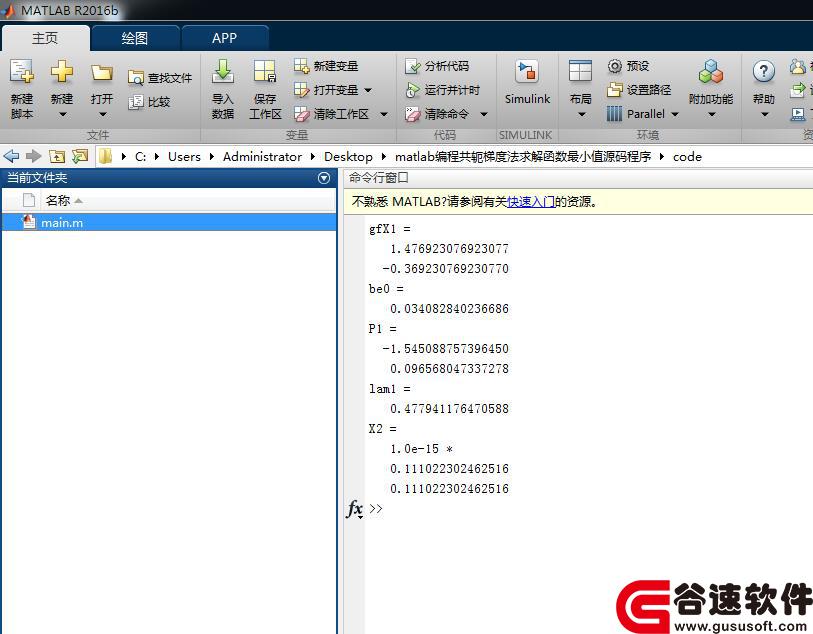Click the be0 value 0.034082840236686

pyautogui.click(x=449, y=308)
